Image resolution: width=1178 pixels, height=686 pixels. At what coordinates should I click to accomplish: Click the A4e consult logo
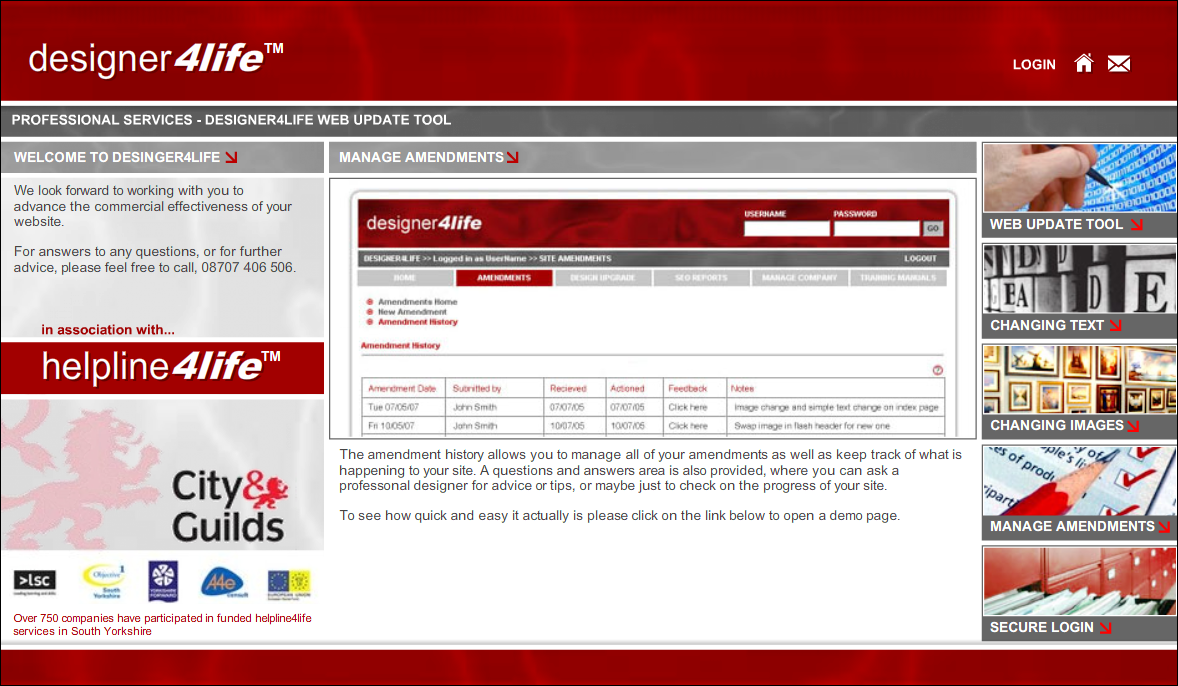[x=223, y=582]
